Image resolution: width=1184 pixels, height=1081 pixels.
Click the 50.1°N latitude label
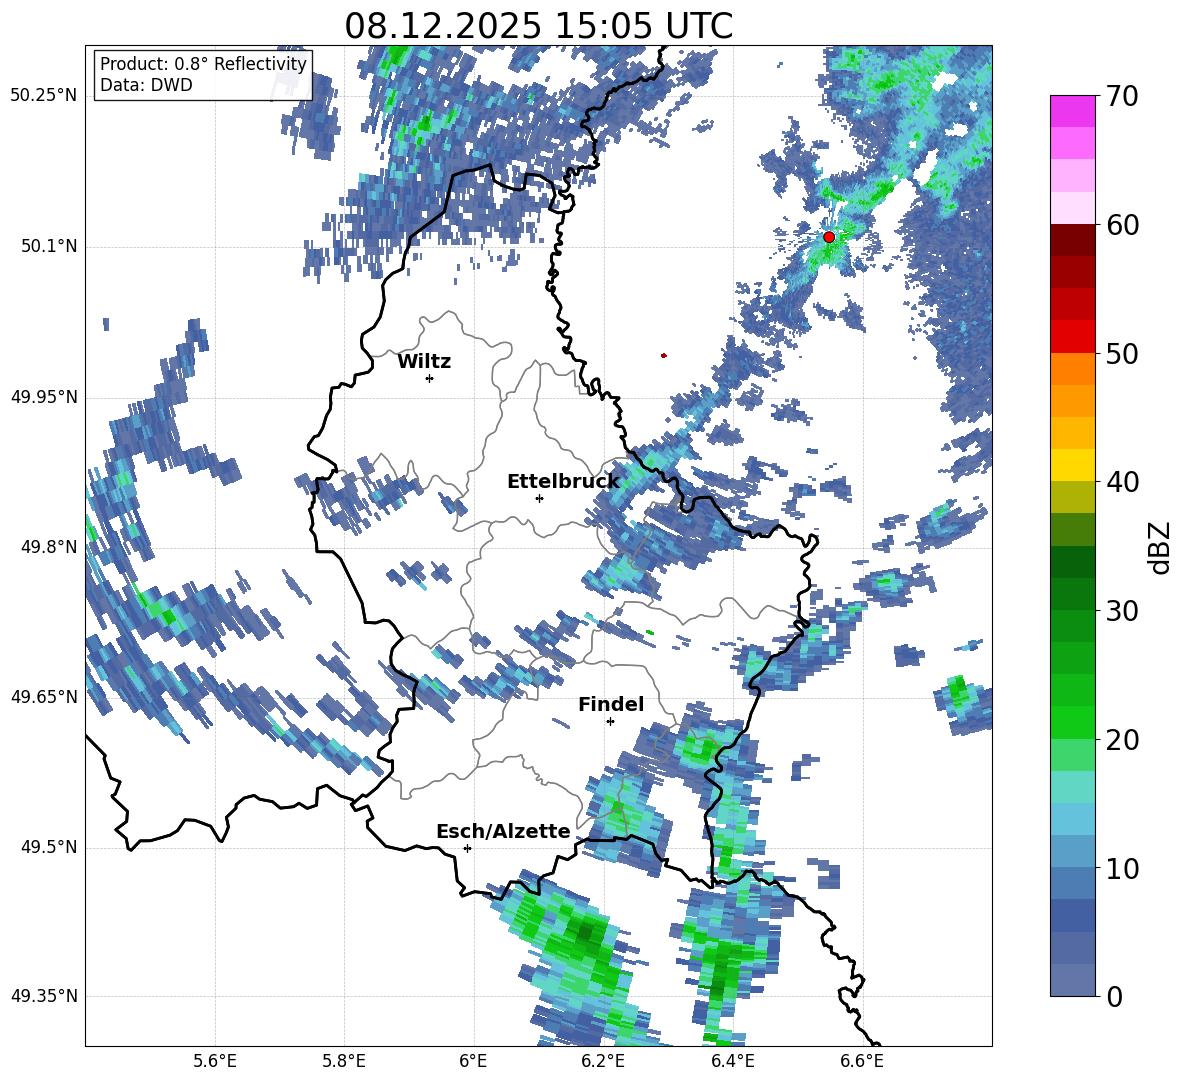pyautogui.click(x=50, y=246)
